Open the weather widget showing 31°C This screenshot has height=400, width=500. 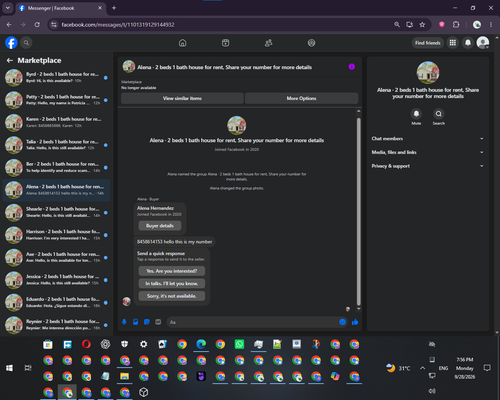398,368
